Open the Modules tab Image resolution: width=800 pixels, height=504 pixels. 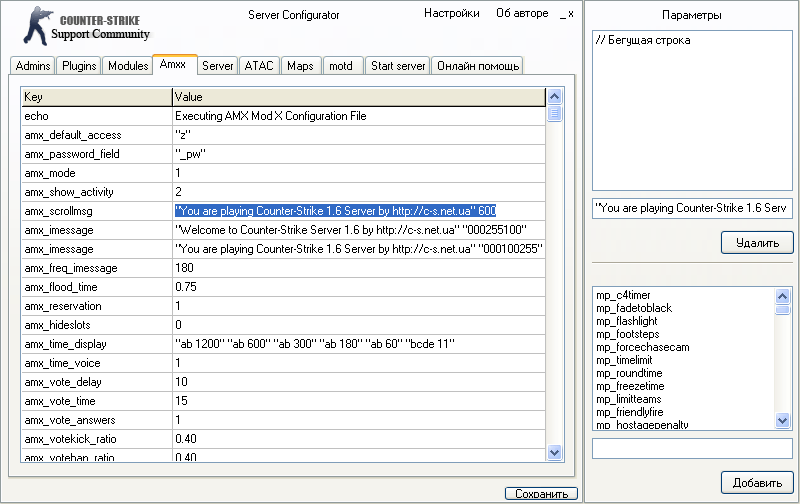(128, 66)
